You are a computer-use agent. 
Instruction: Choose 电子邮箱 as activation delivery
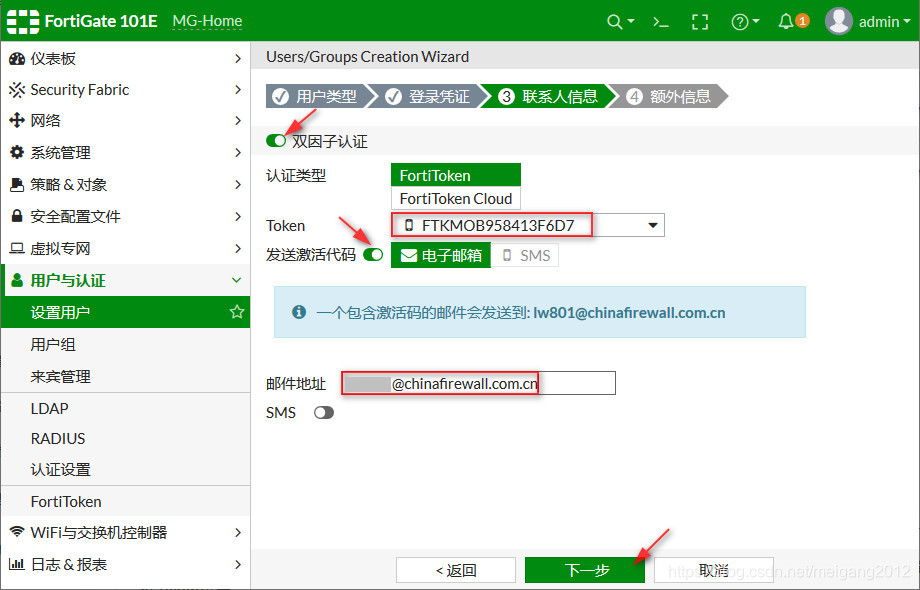[x=441, y=255]
